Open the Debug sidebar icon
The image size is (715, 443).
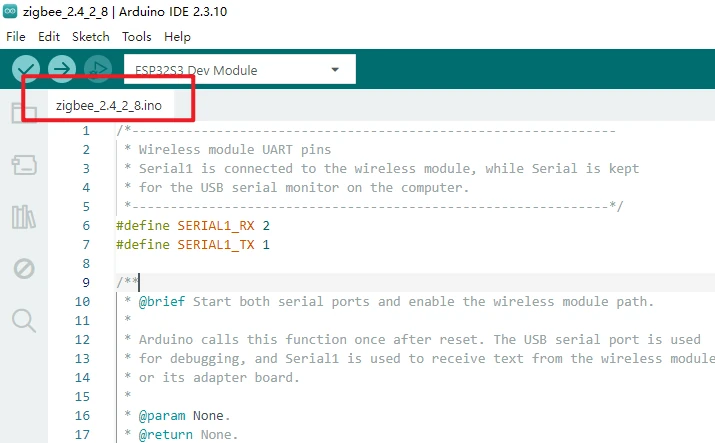pyautogui.click(x=24, y=268)
